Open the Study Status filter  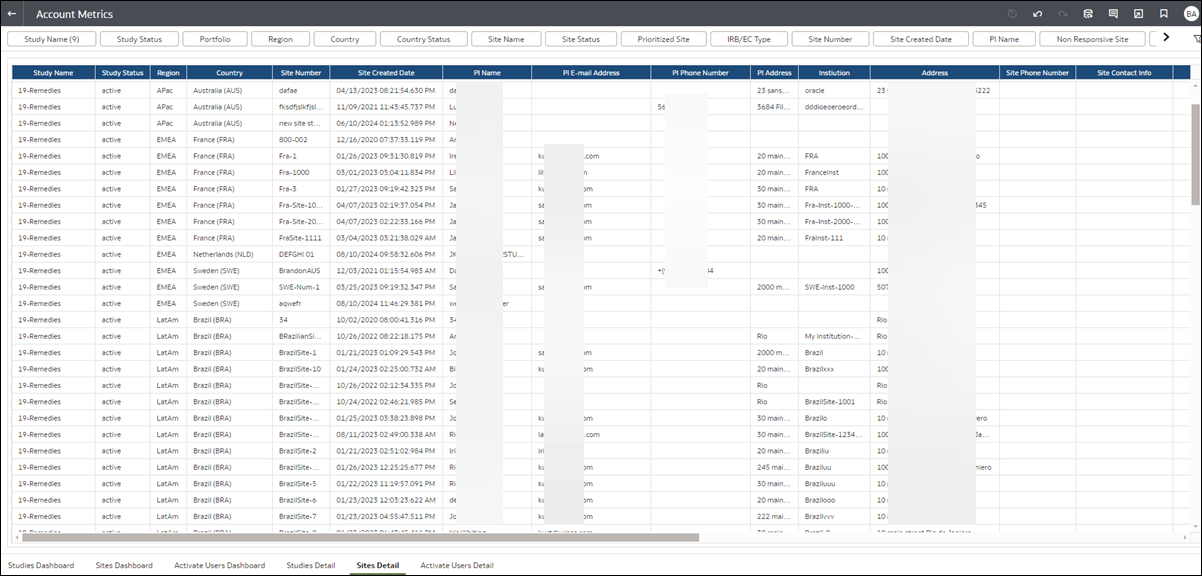(140, 39)
